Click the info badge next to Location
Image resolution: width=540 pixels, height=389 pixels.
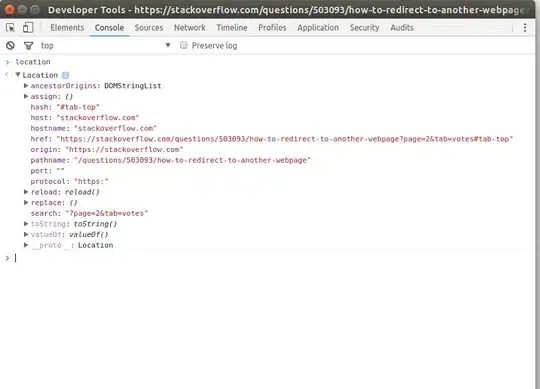pyautogui.click(x=65, y=75)
